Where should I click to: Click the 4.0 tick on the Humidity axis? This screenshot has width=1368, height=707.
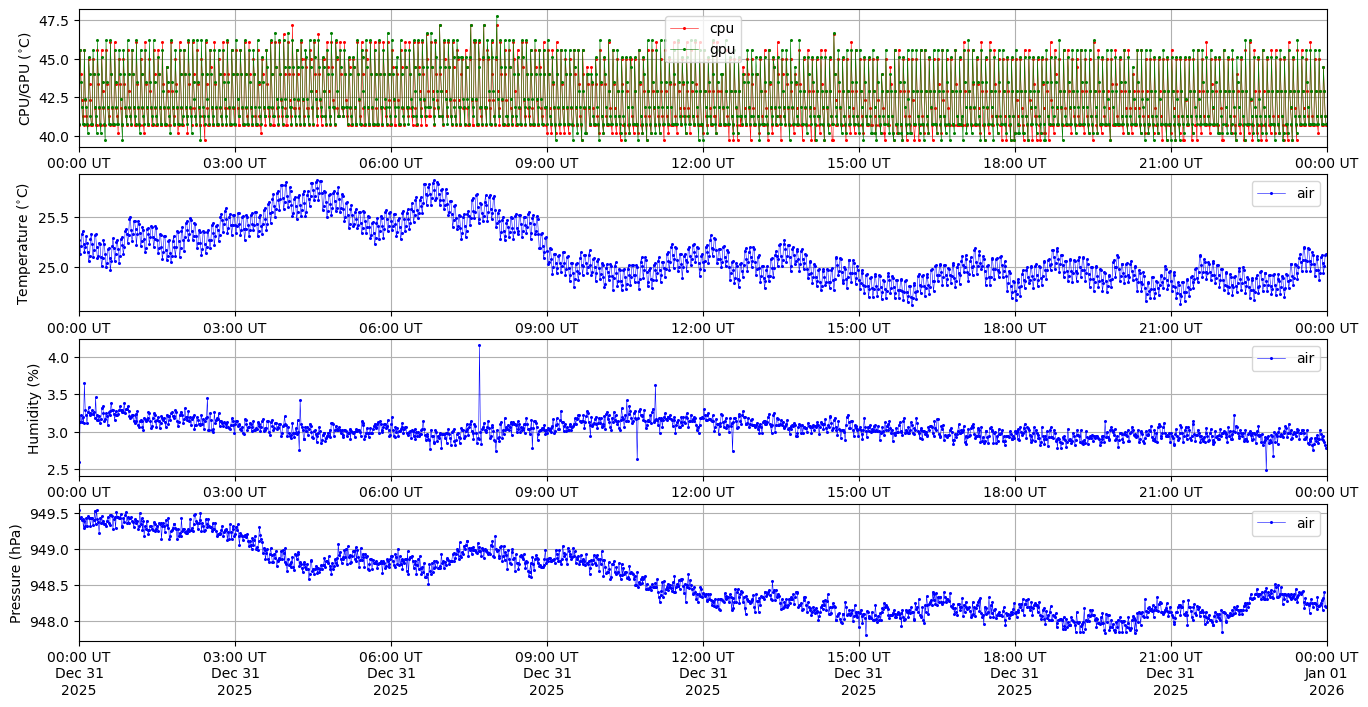click(x=58, y=358)
